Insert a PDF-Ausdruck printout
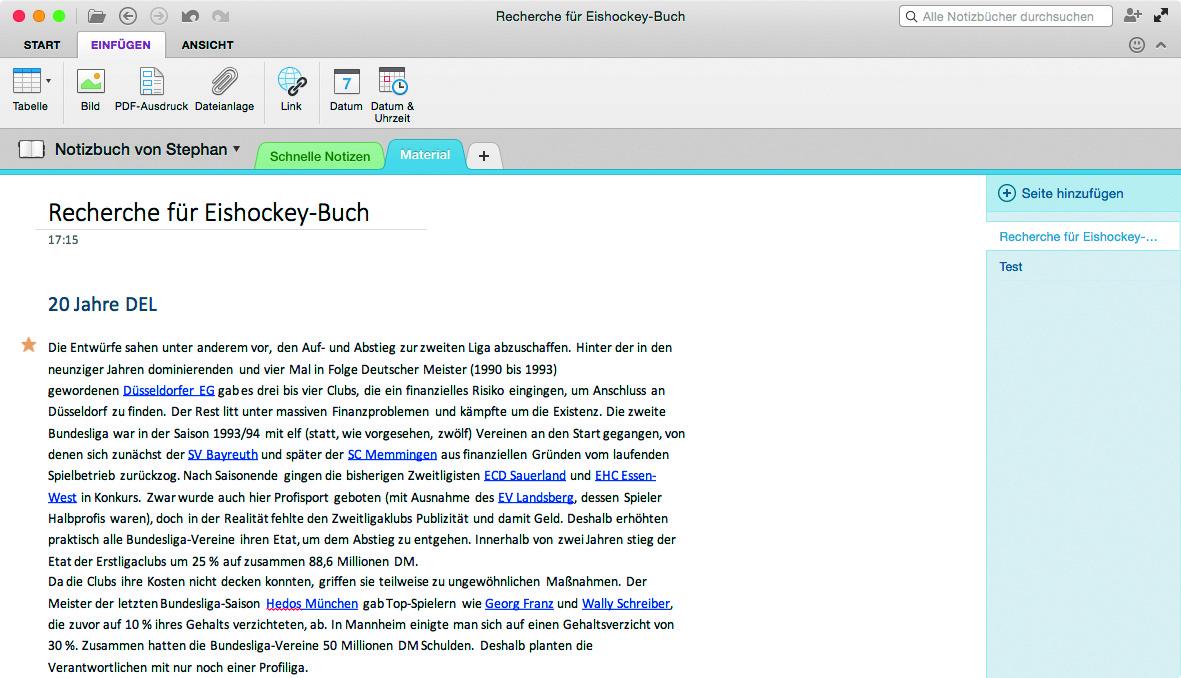 click(x=151, y=90)
